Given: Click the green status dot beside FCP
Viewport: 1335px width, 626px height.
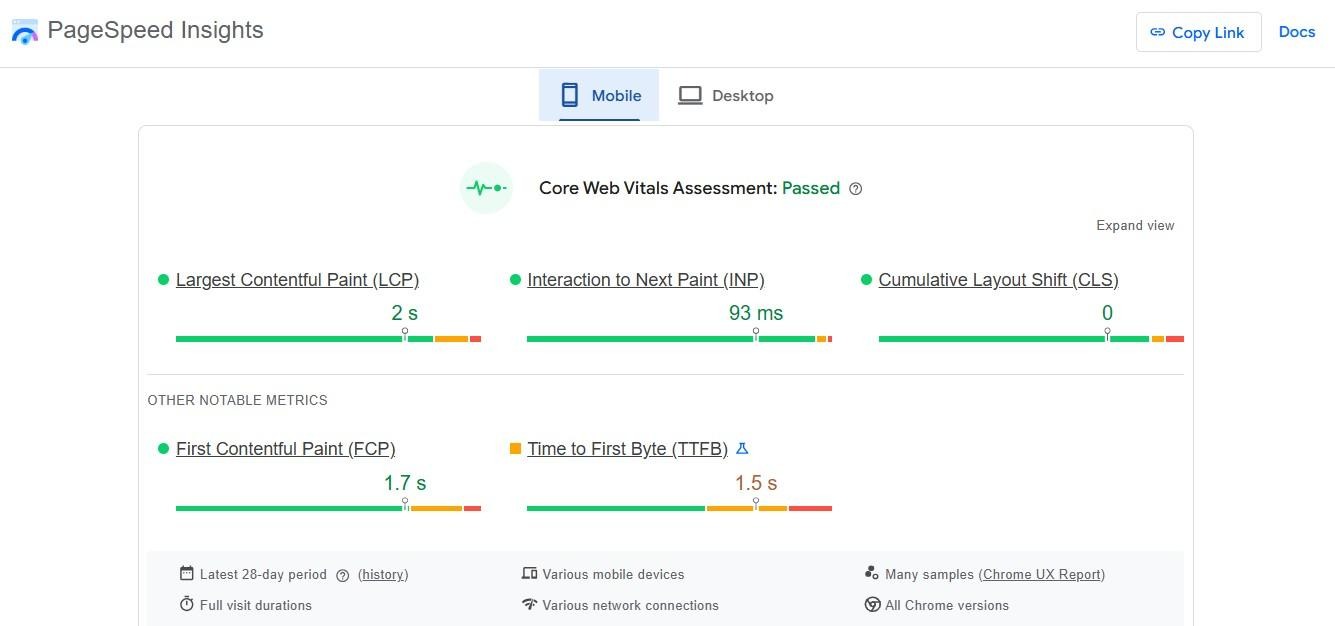Looking at the screenshot, I should [163, 449].
